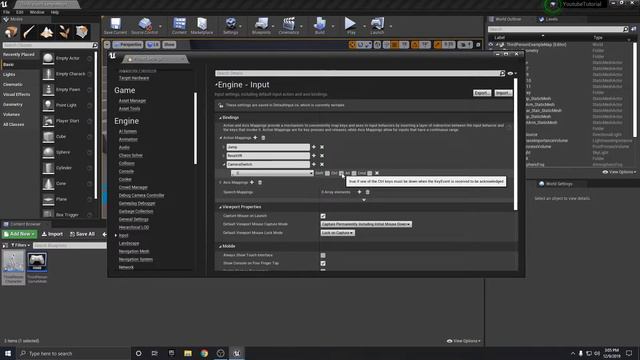Click Save All in Content Browser
This screenshot has height=360, width=640.
[x=82, y=234]
